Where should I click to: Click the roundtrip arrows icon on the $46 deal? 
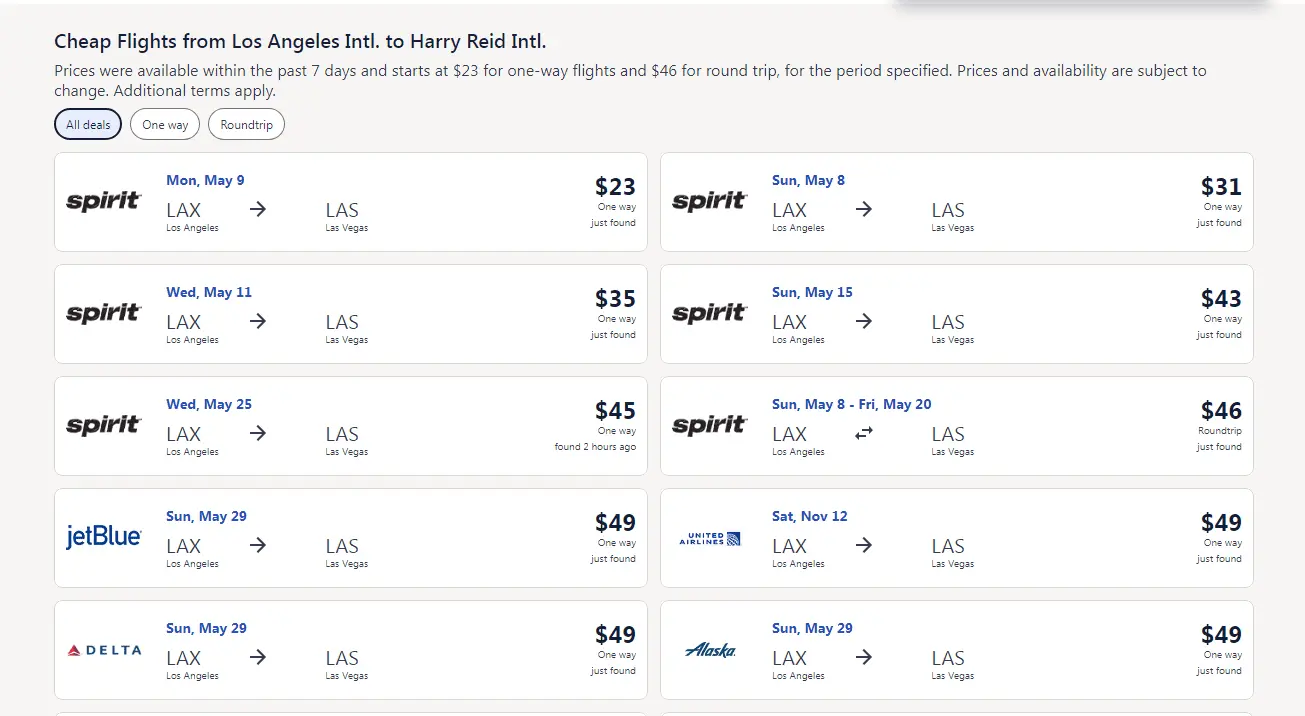(x=864, y=433)
